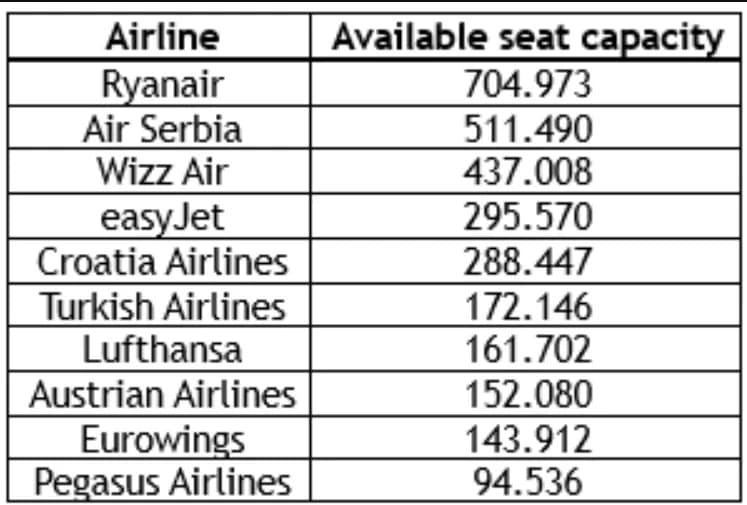Click the 172.146 capacity value
747x505 pixels.
pos(528,306)
